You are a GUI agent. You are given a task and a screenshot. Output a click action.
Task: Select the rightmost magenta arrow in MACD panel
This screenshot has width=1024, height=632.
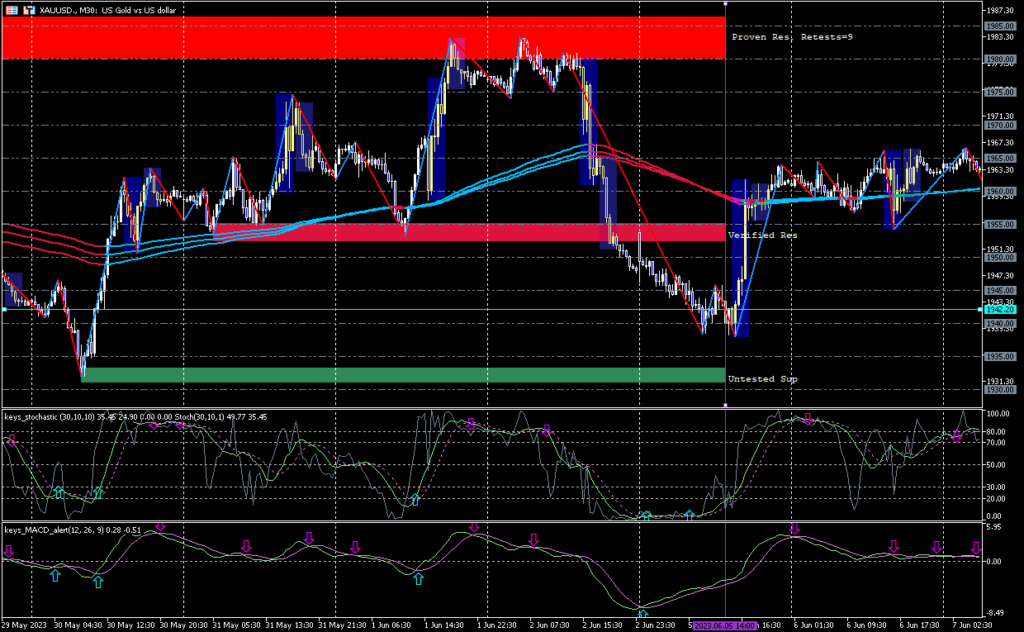tap(977, 548)
